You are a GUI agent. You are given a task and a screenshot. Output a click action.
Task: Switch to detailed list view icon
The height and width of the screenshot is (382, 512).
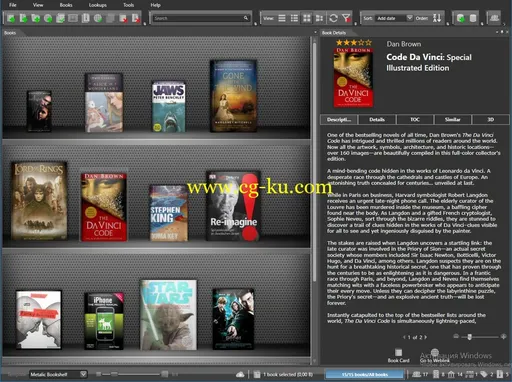294,18
